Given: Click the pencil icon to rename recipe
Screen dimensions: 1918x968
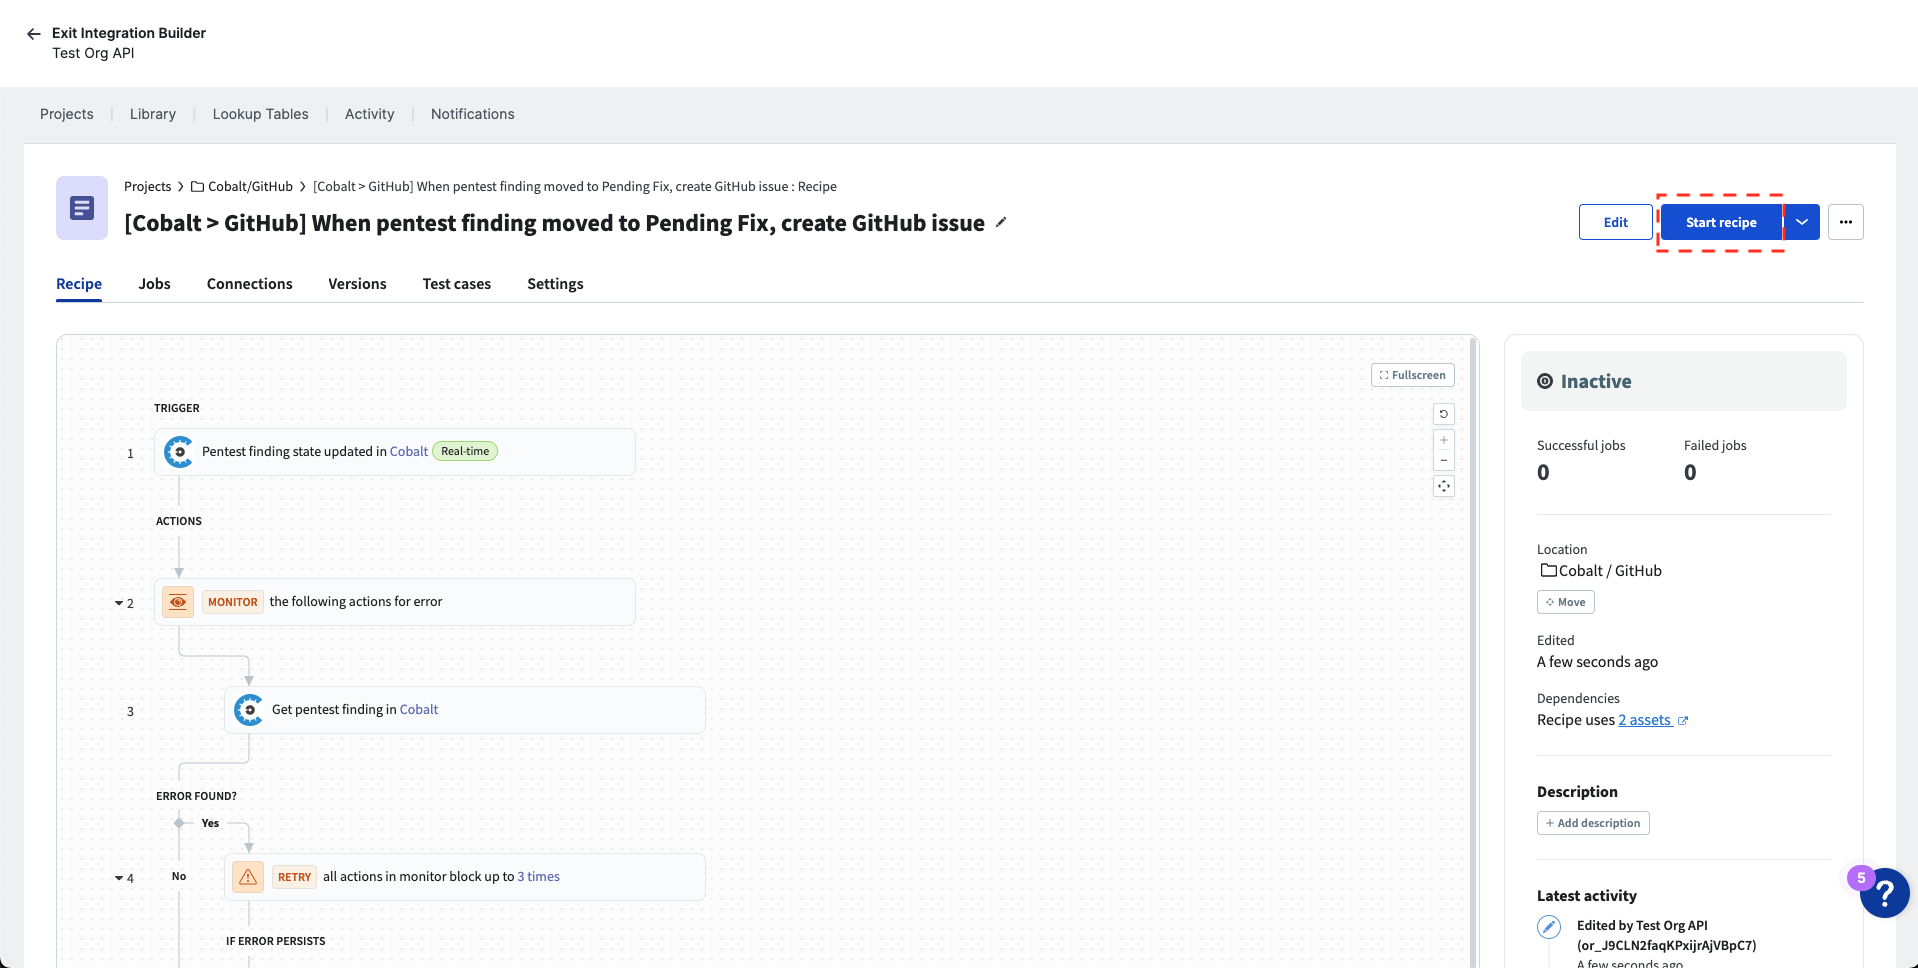Looking at the screenshot, I should (1001, 222).
